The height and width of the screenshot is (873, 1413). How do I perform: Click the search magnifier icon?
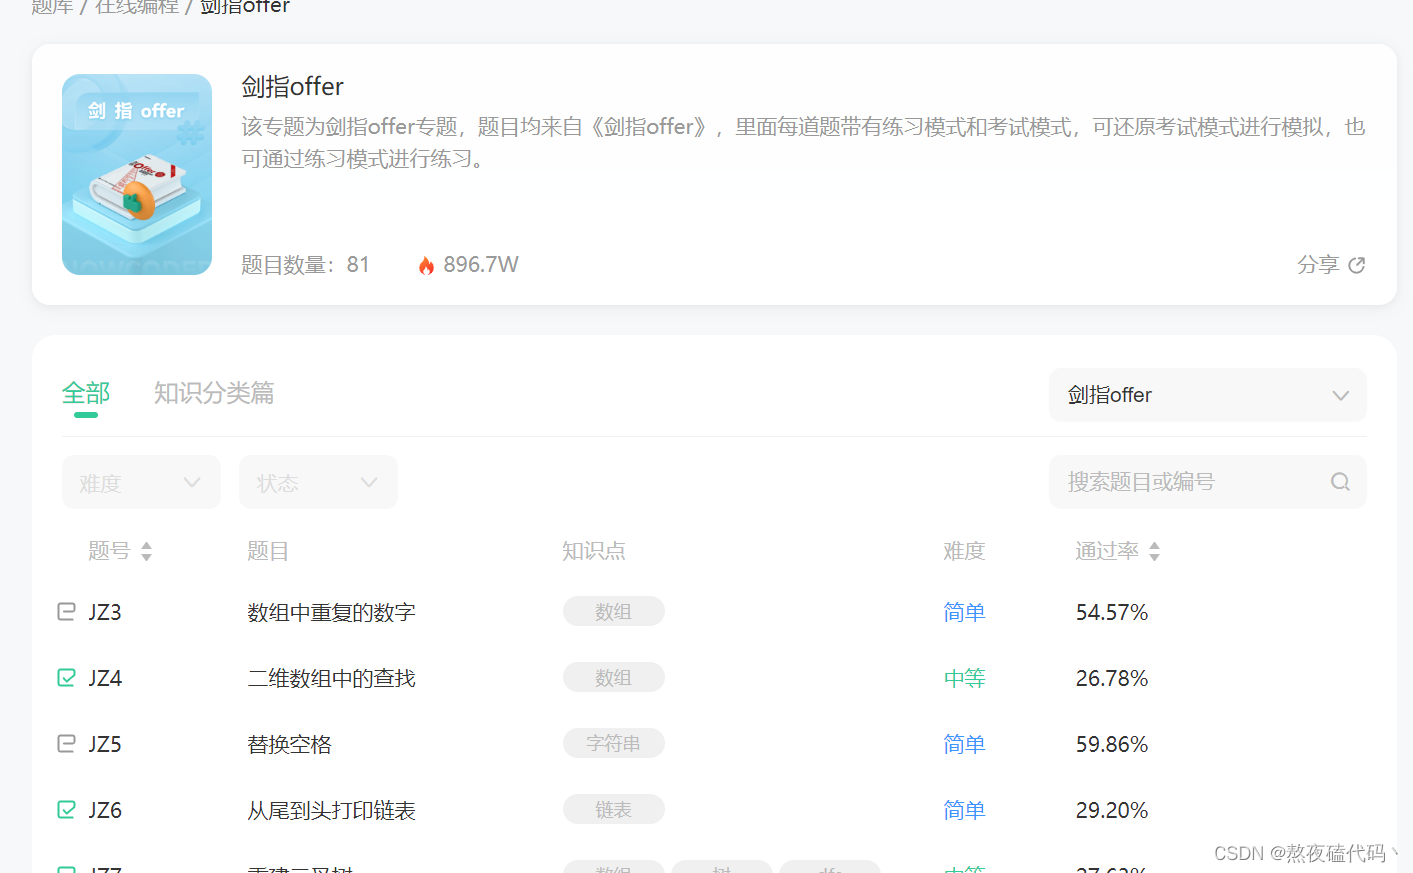[x=1340, y=482]
